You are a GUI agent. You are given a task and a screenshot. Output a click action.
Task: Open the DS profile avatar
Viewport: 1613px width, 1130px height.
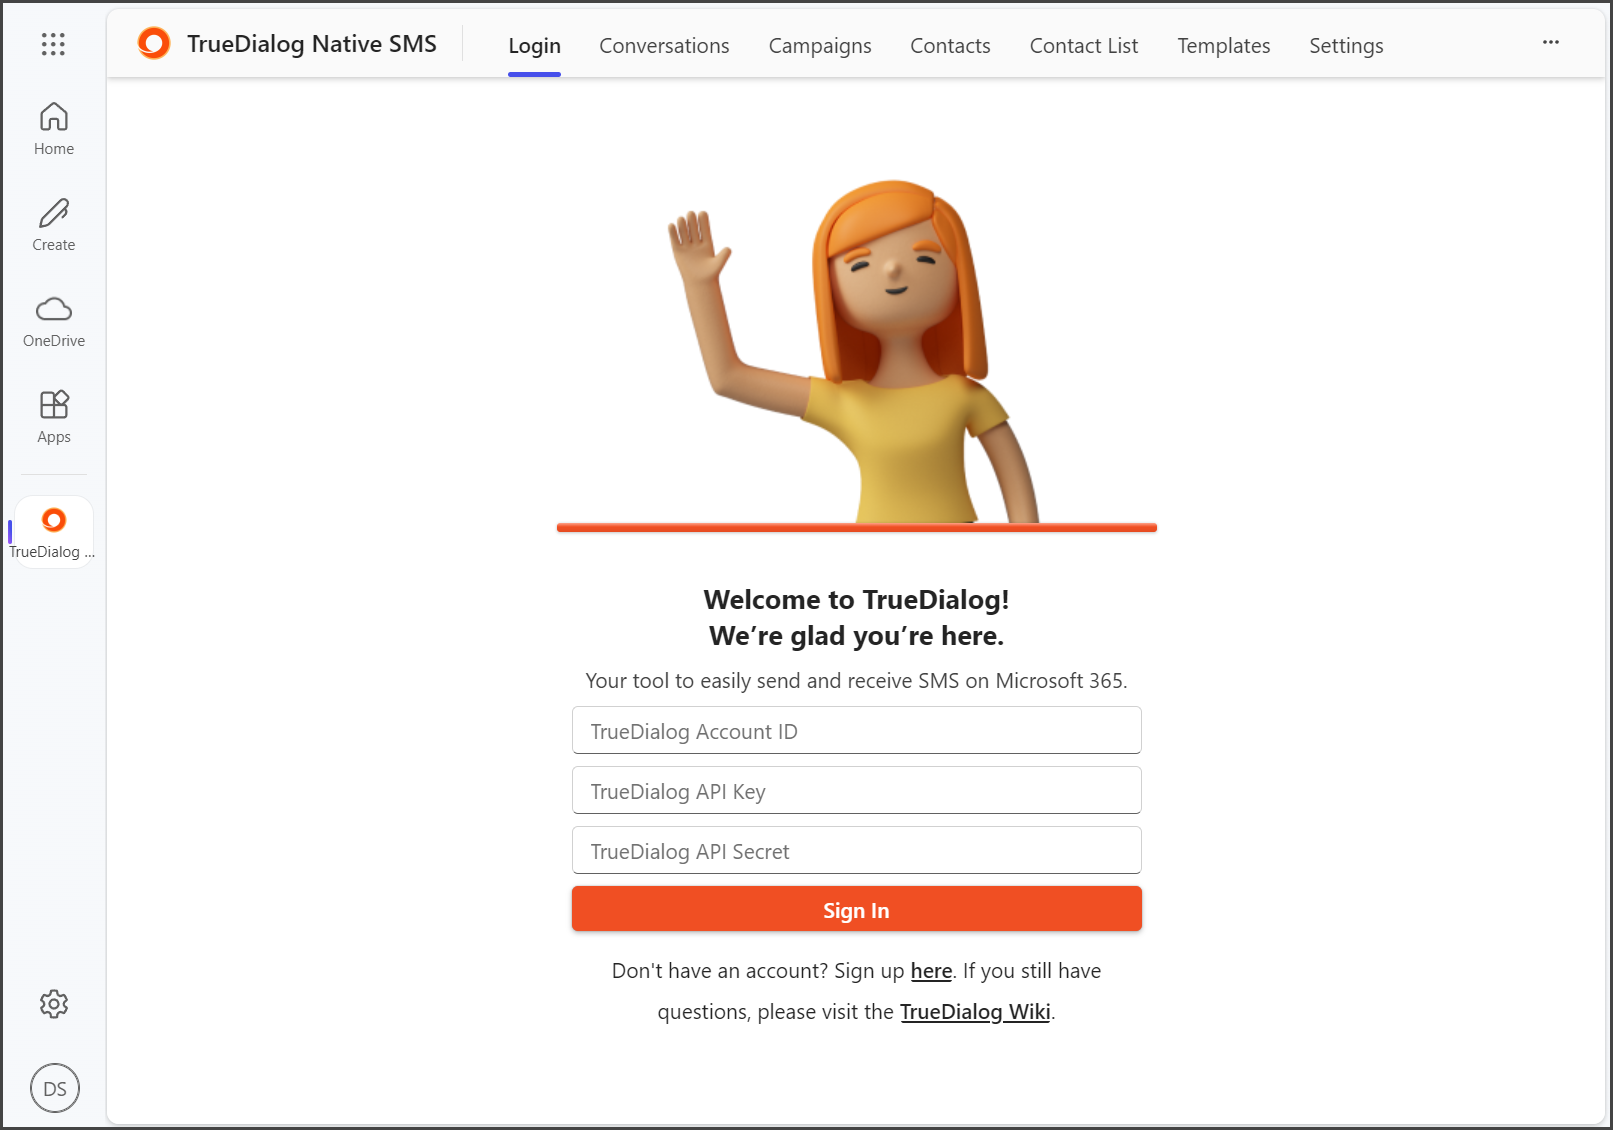point(55,1088)
